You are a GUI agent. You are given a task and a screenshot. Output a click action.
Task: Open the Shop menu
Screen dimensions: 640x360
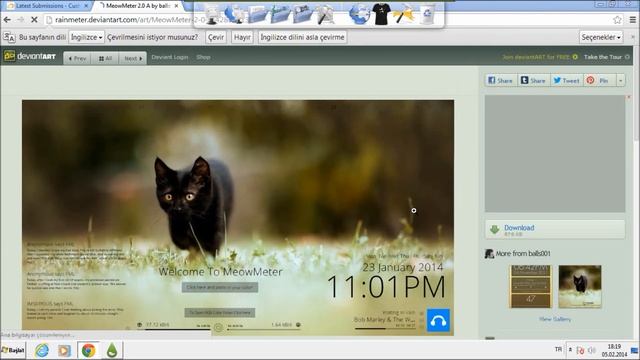(203, 57)
